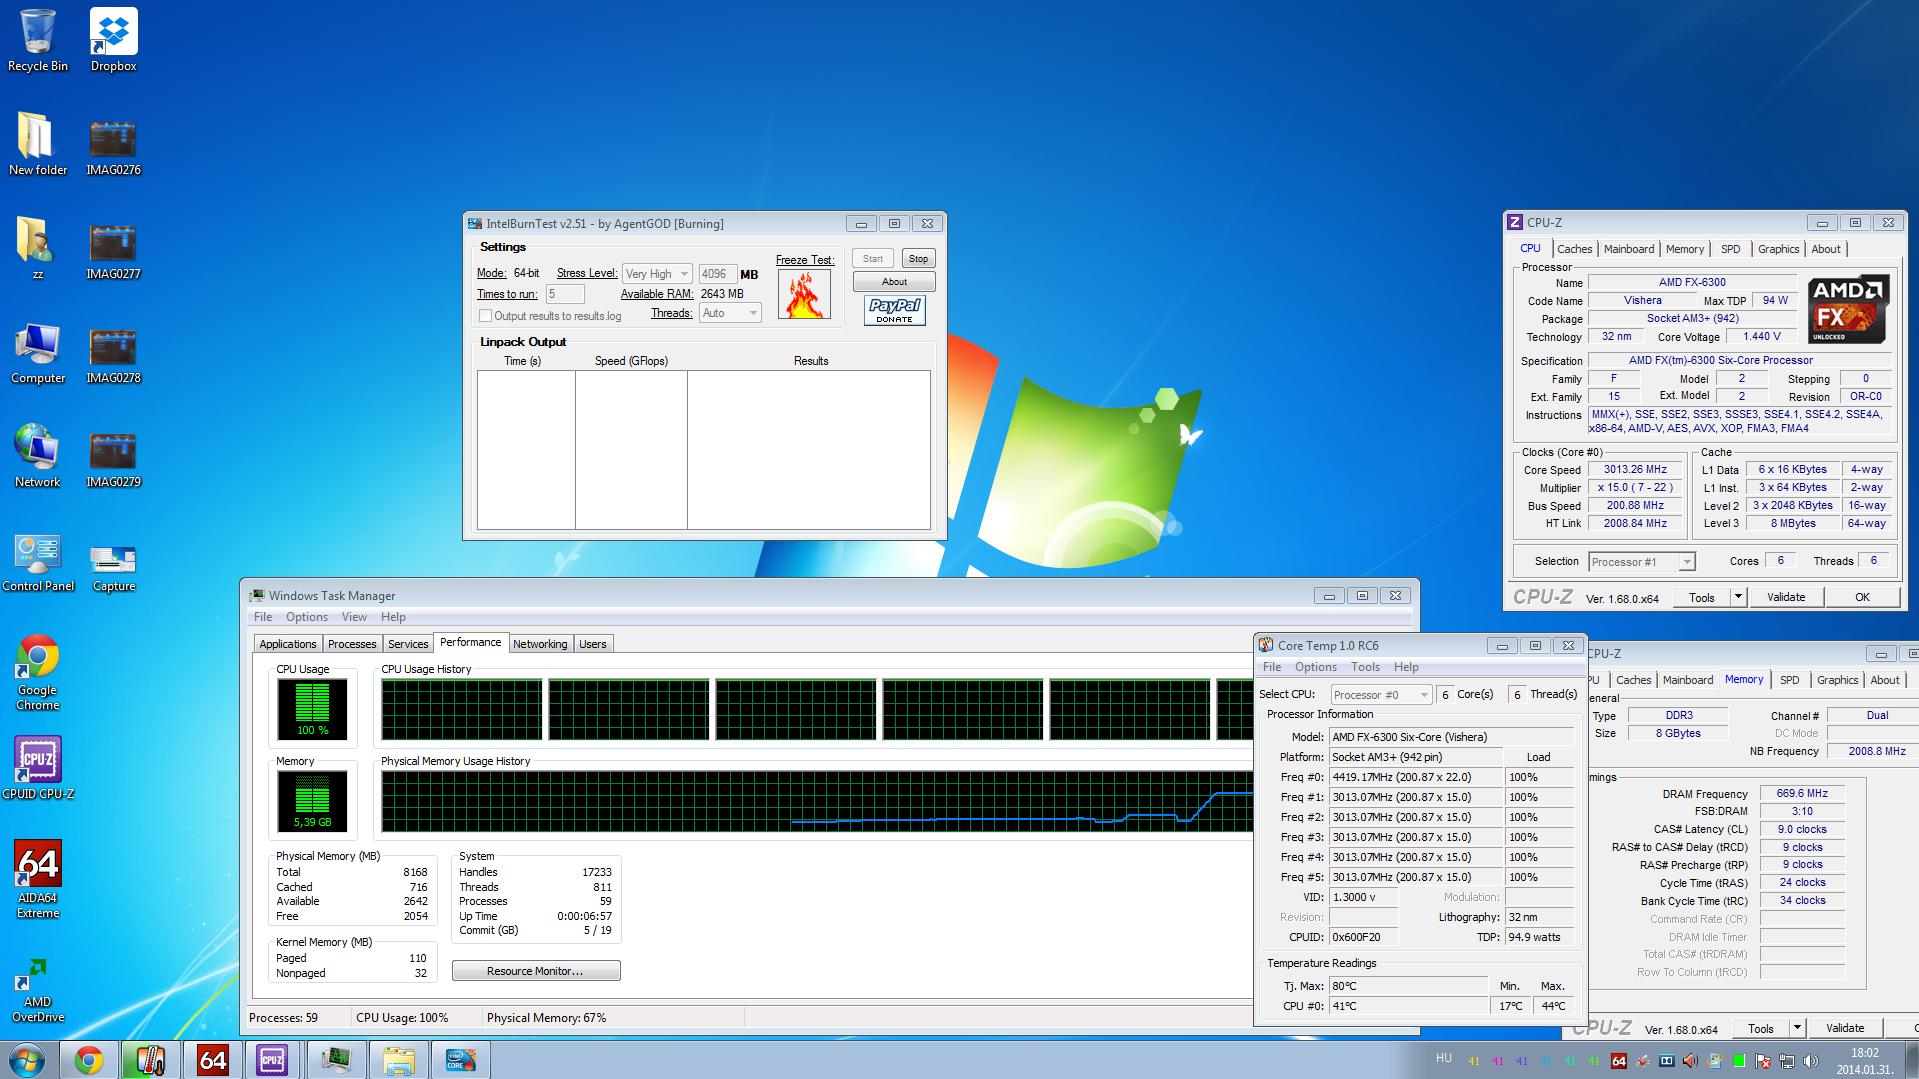The image size is (1919, 1079).
Task: Open the Action Center flag tray icon
Action: coord(1764,1061)
